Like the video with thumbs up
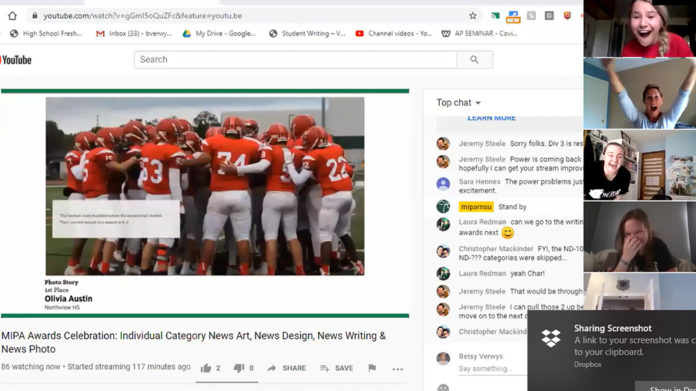Viewport: 696px width, 391px height. click(x=206, y=368)
